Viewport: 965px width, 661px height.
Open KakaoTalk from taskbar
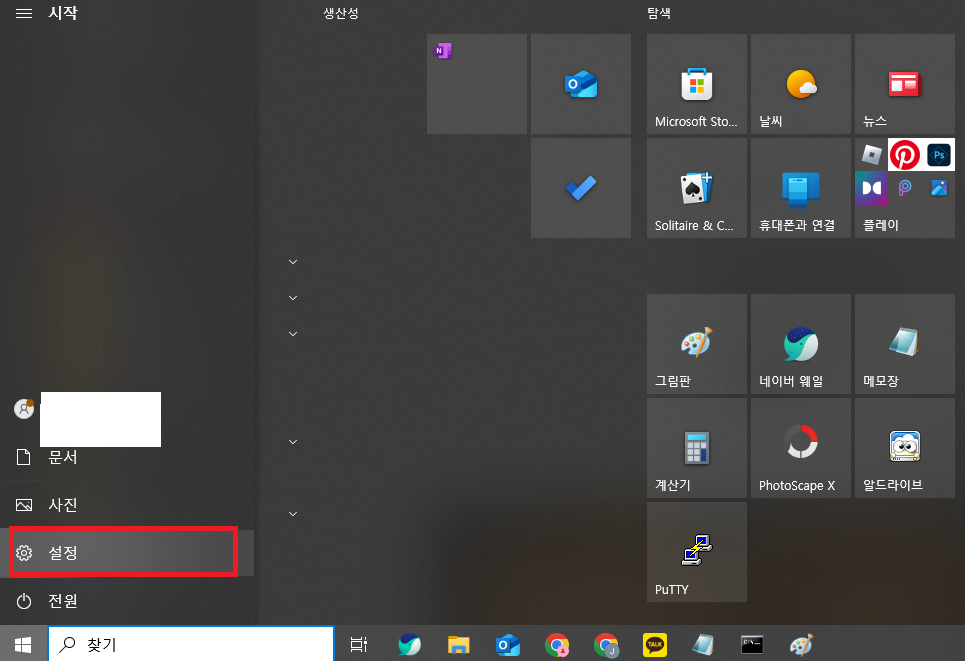coord(655,644)
